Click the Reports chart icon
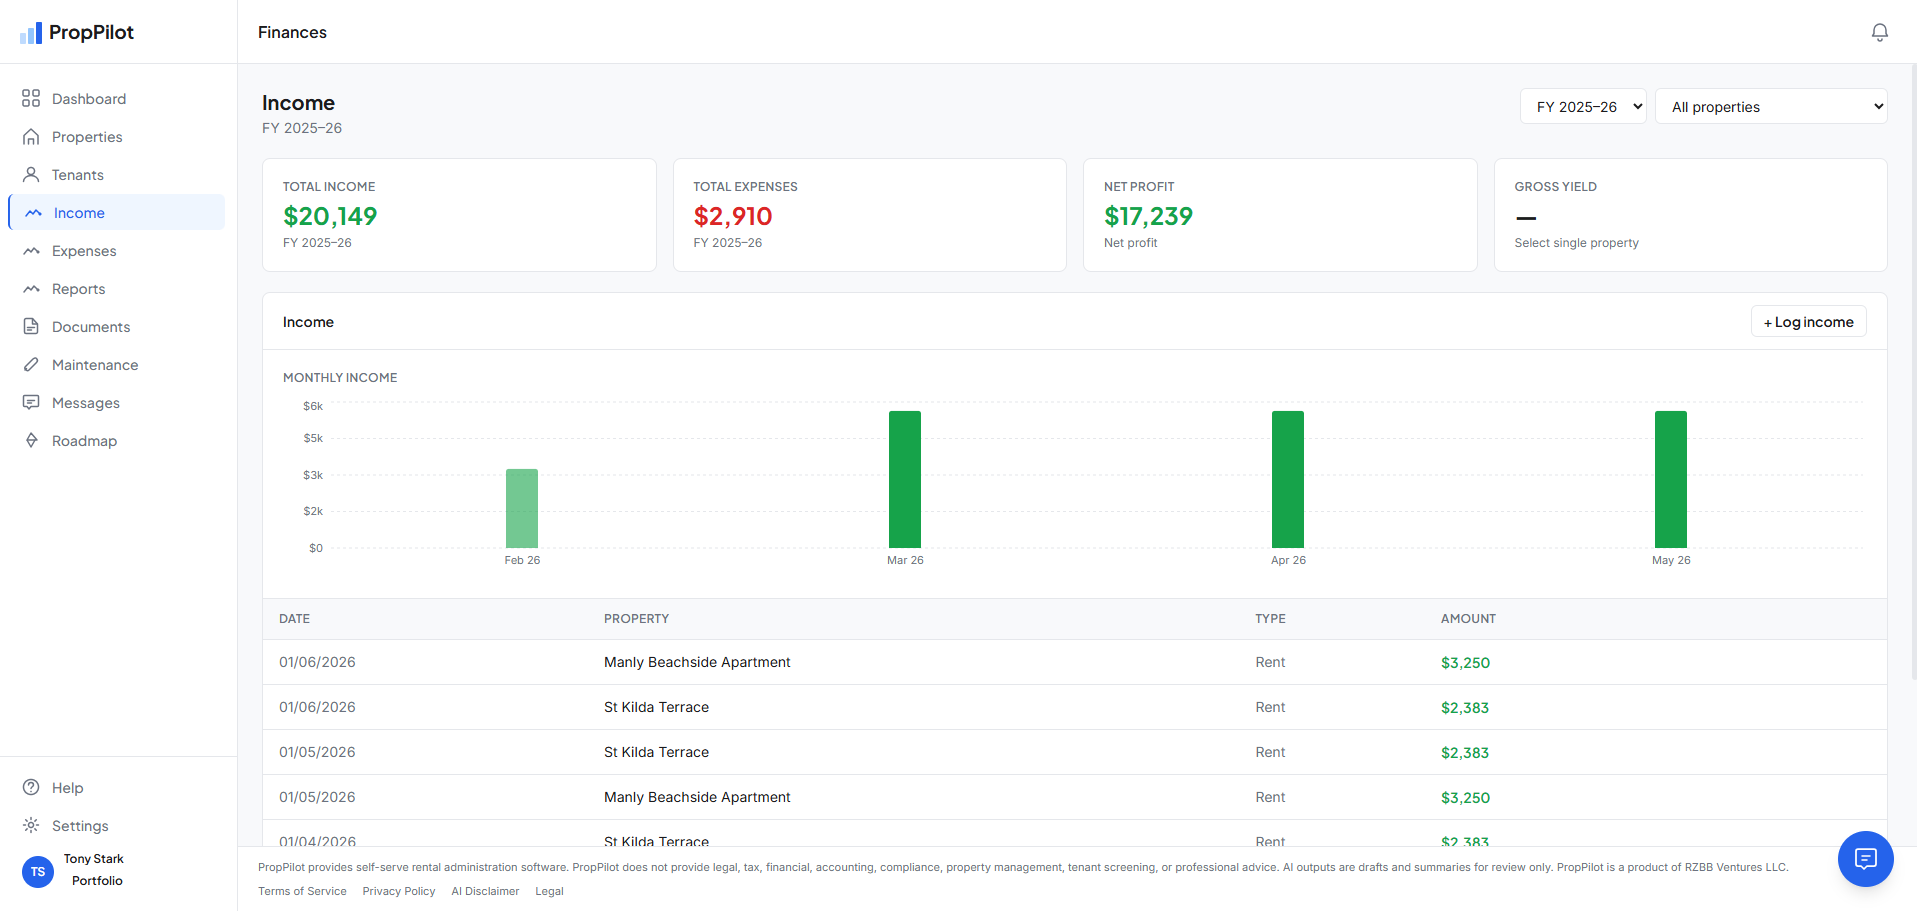Screen dimensions: 1917x911 pos(31,289)
